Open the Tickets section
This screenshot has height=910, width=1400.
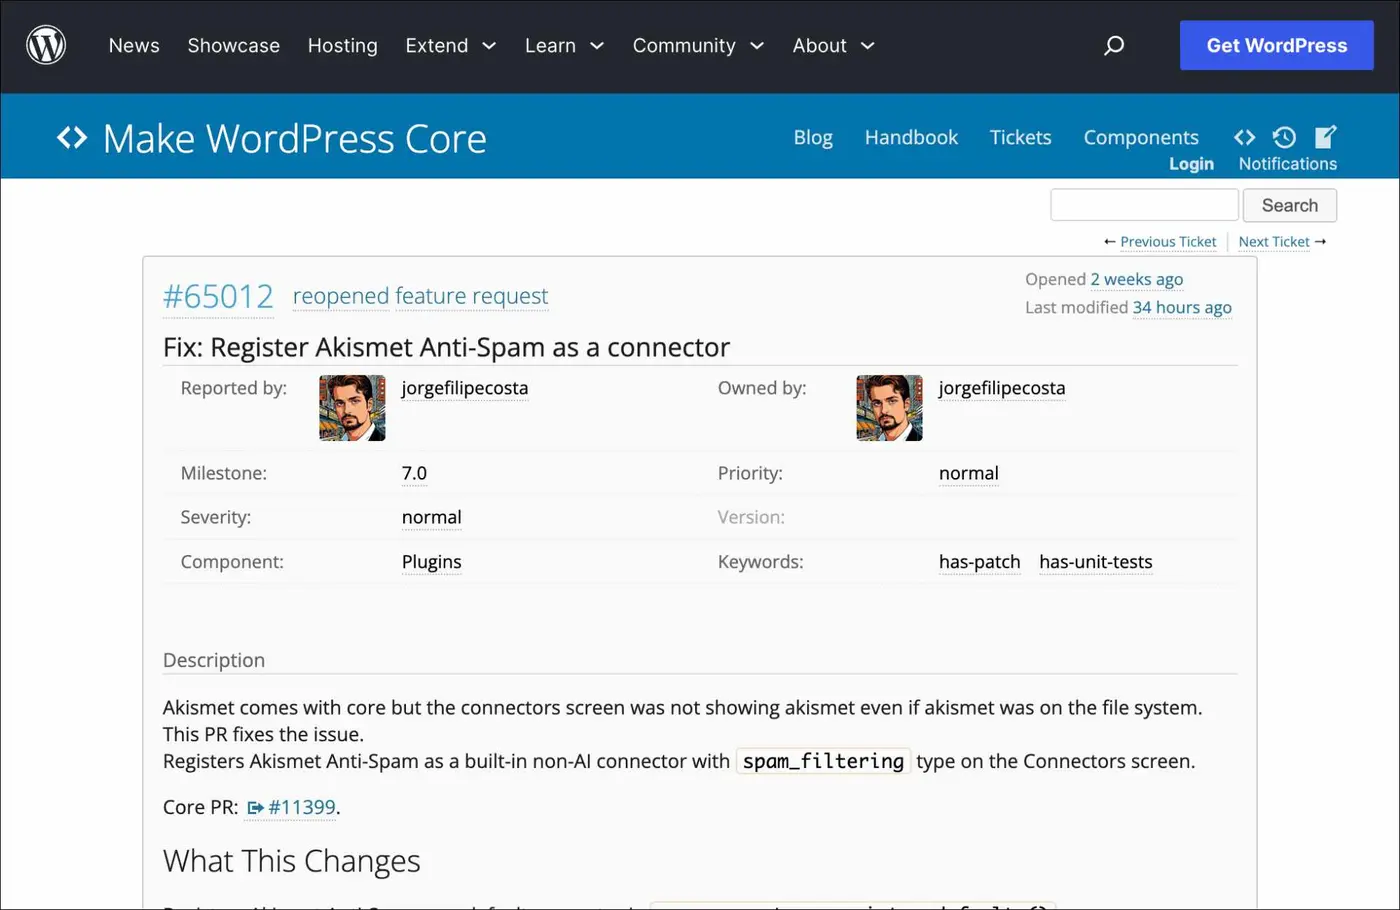(x=1020, y=137)
